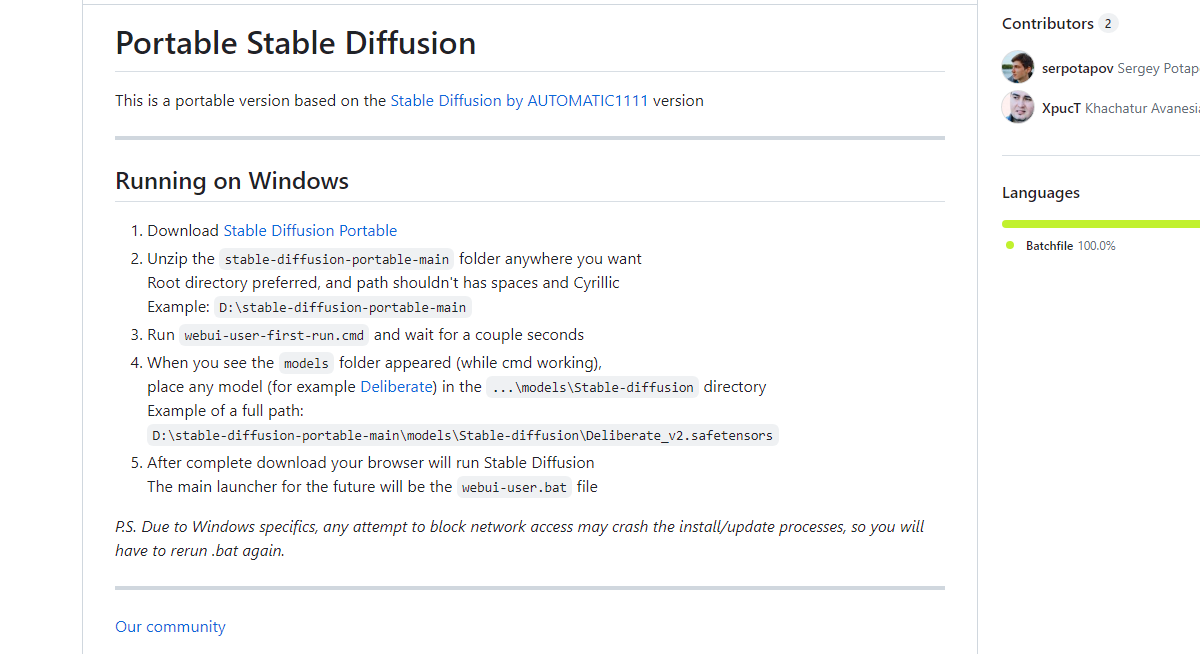Click the ...\models\Stable-diffusion directory code
The width and height of the screenshot is (1200, 654).
pyautogui.click(x=592, y=387)
